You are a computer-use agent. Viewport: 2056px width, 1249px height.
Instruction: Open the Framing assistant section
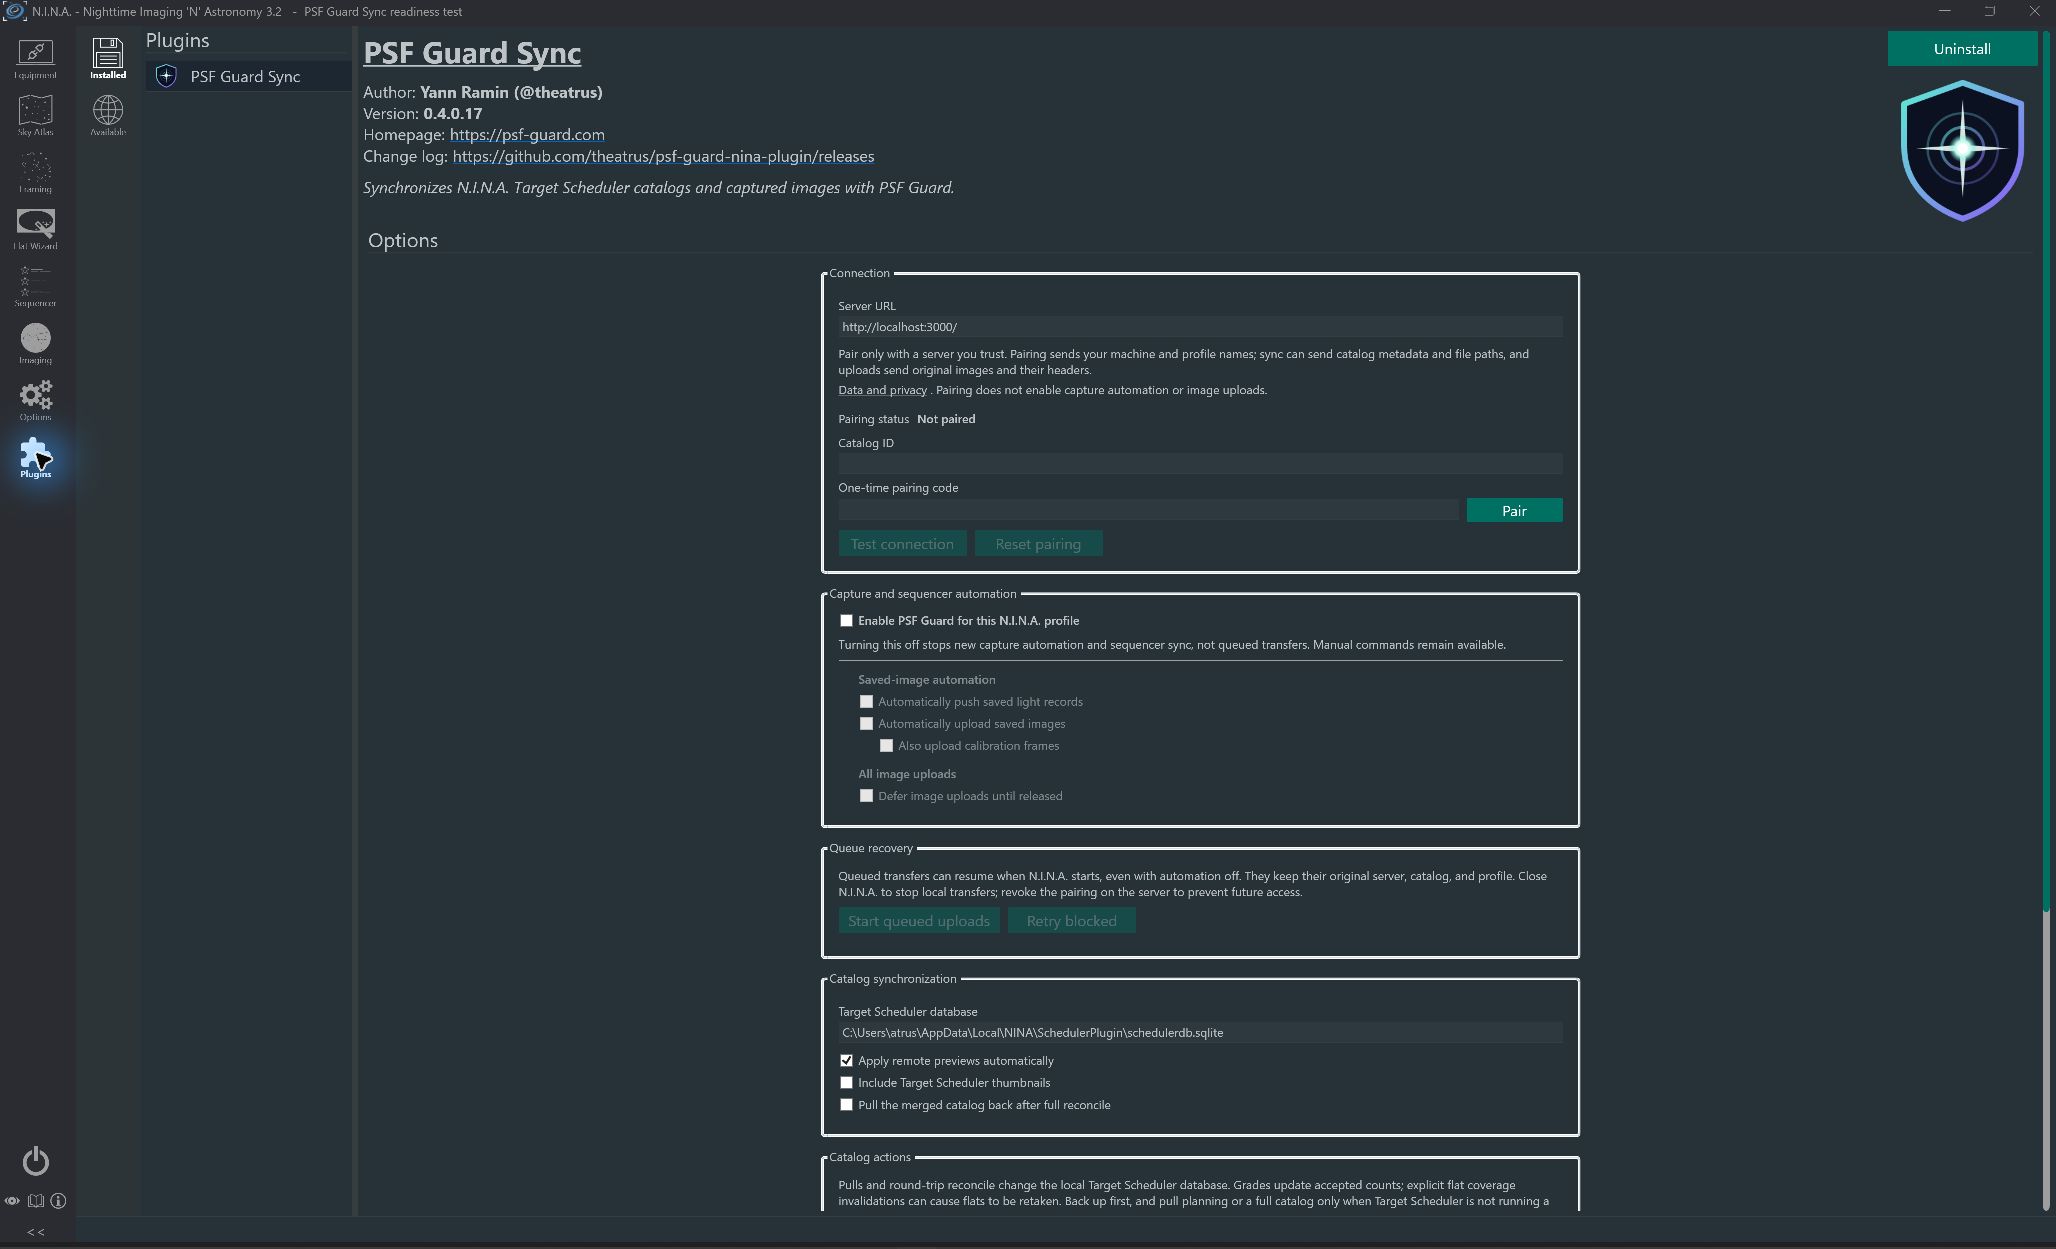point(35,172)
